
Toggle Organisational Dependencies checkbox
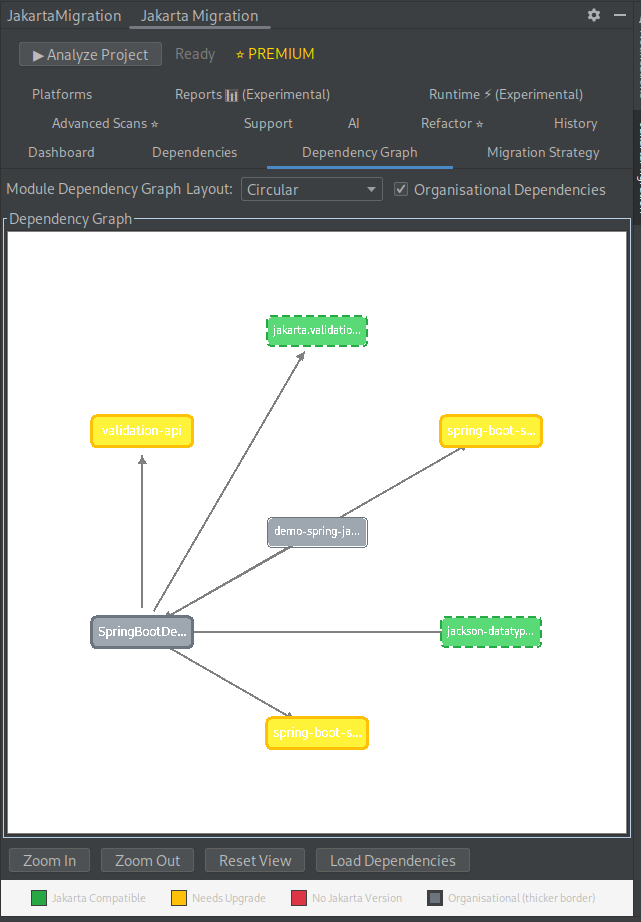pos(401,189)
